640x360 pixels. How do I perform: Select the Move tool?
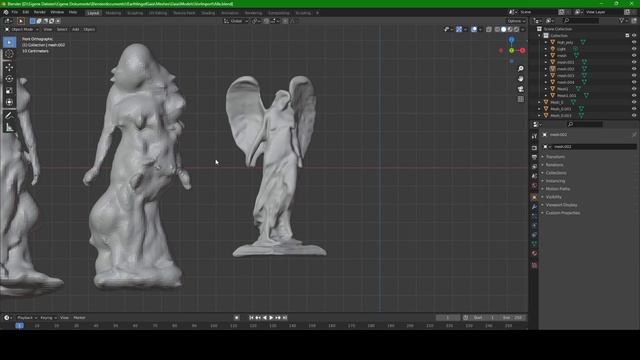click(x=9, y=67)
